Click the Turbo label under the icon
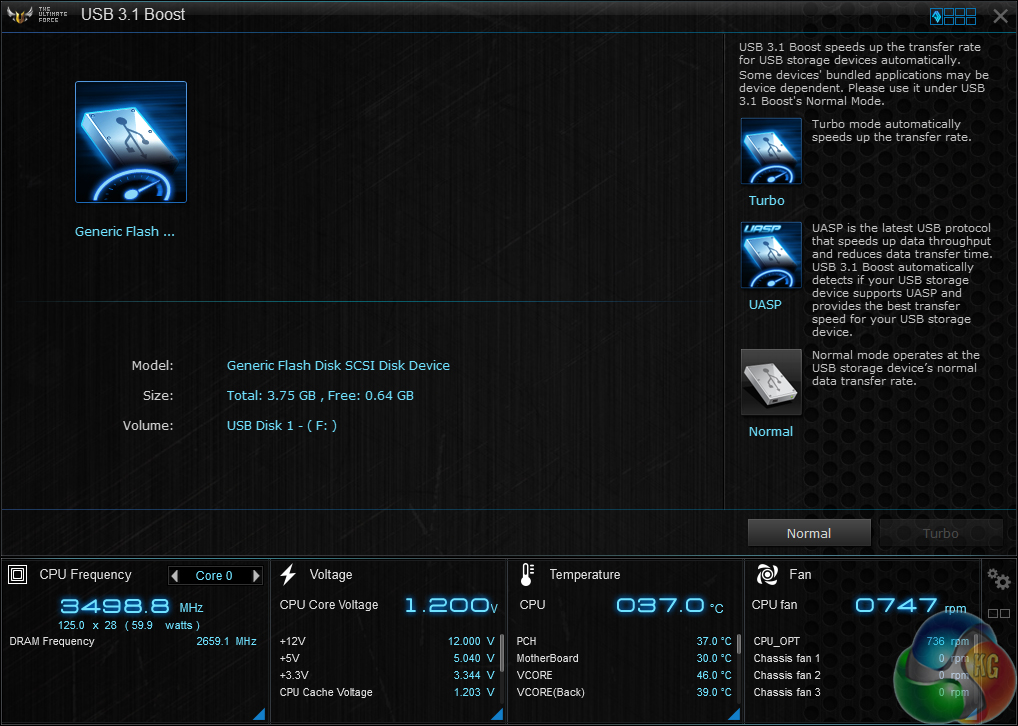Screen dimensions: 1018x726 [767, 201]
